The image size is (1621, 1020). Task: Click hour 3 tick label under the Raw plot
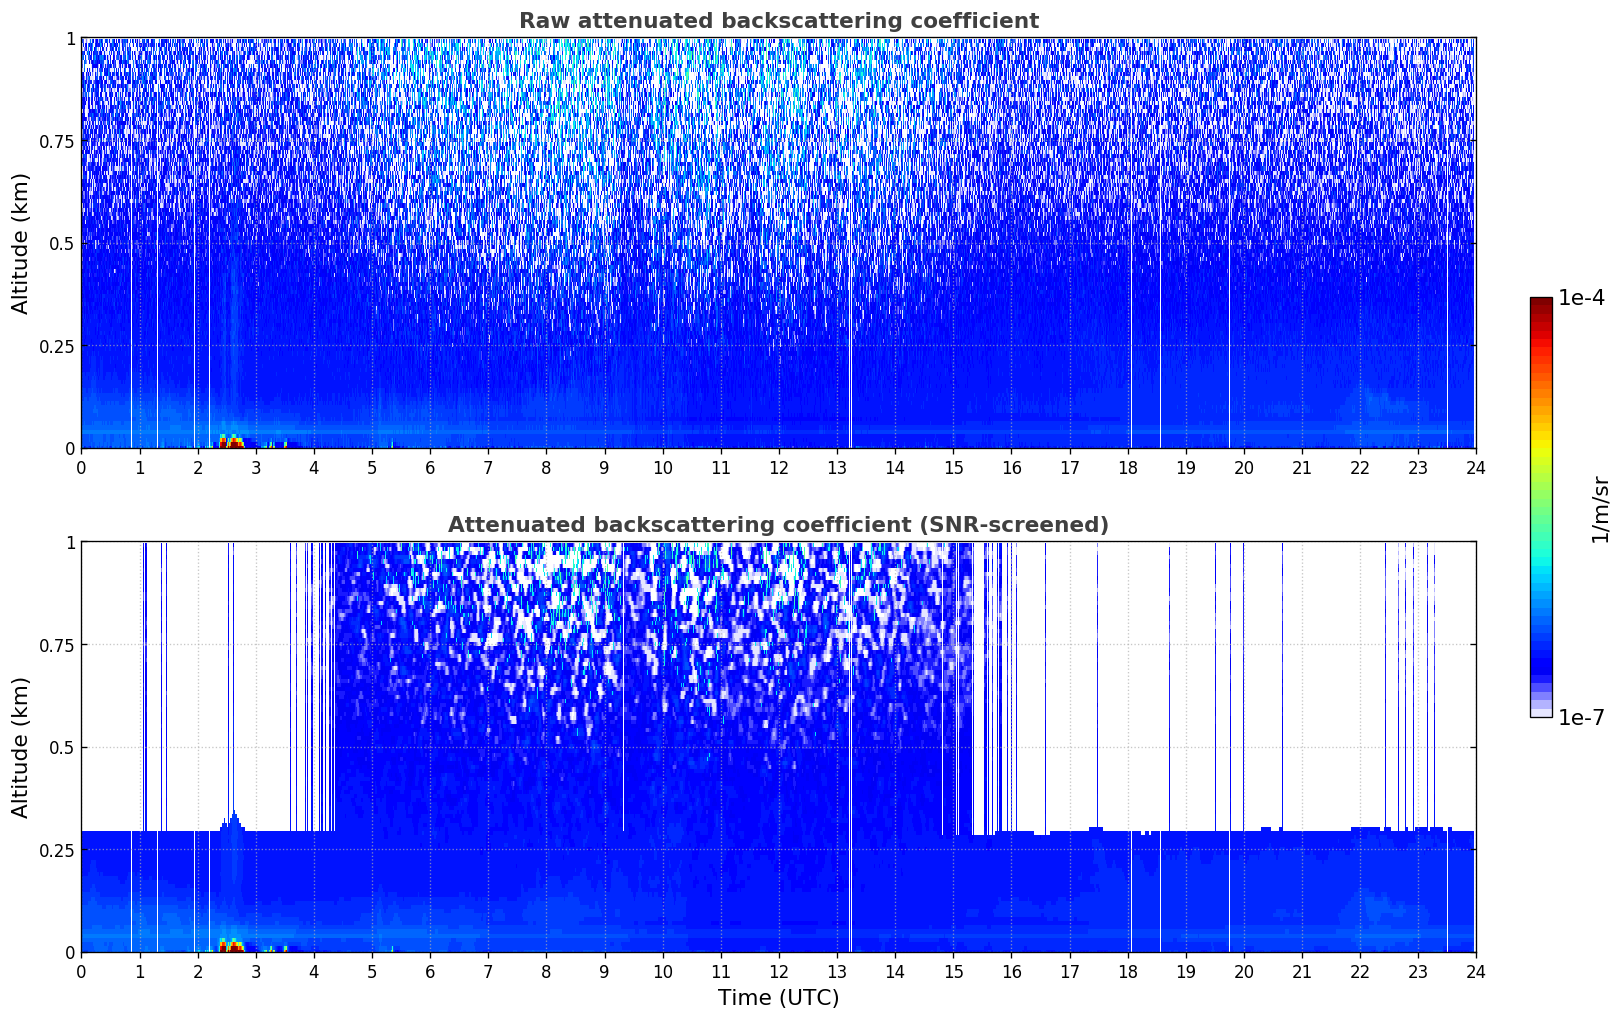coord(256,467)
